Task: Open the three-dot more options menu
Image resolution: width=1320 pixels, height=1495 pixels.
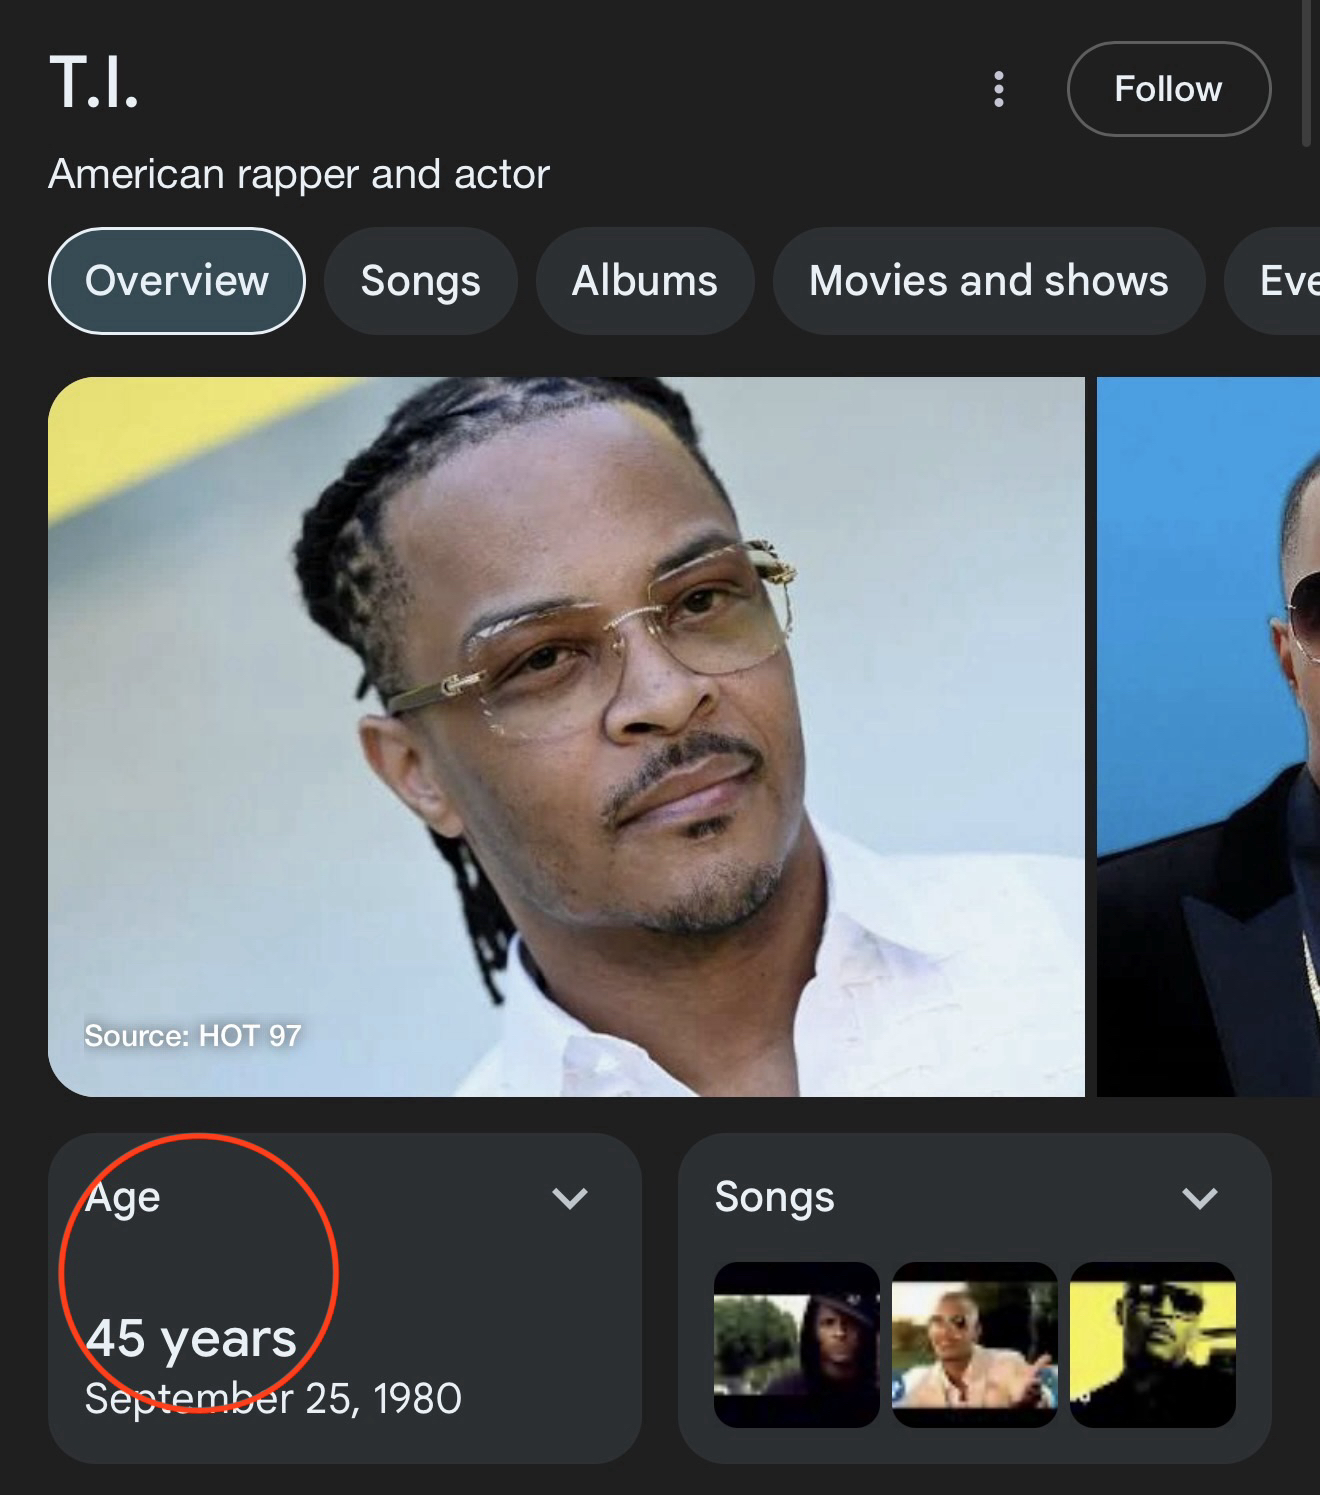Action: (x=998, y=89)
